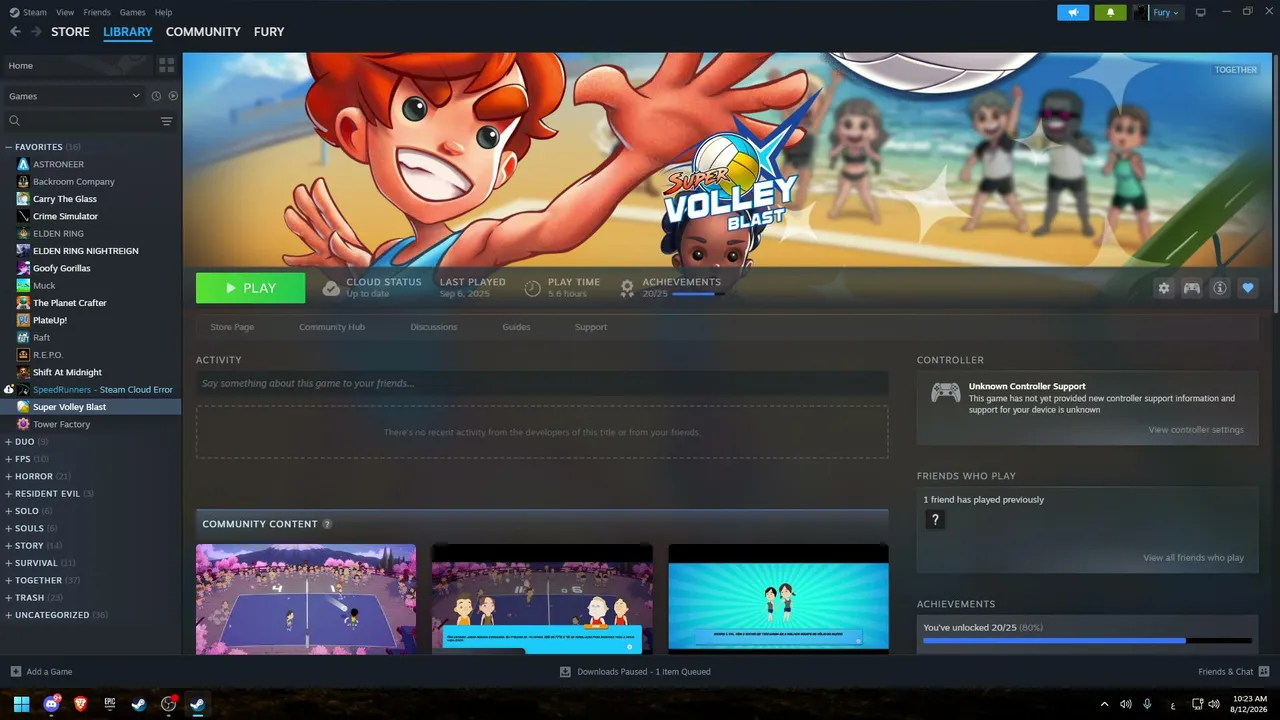Click the green PLAY button
Image resolution: width=1280 pixels, height=720 pixels.
(250, 288)
